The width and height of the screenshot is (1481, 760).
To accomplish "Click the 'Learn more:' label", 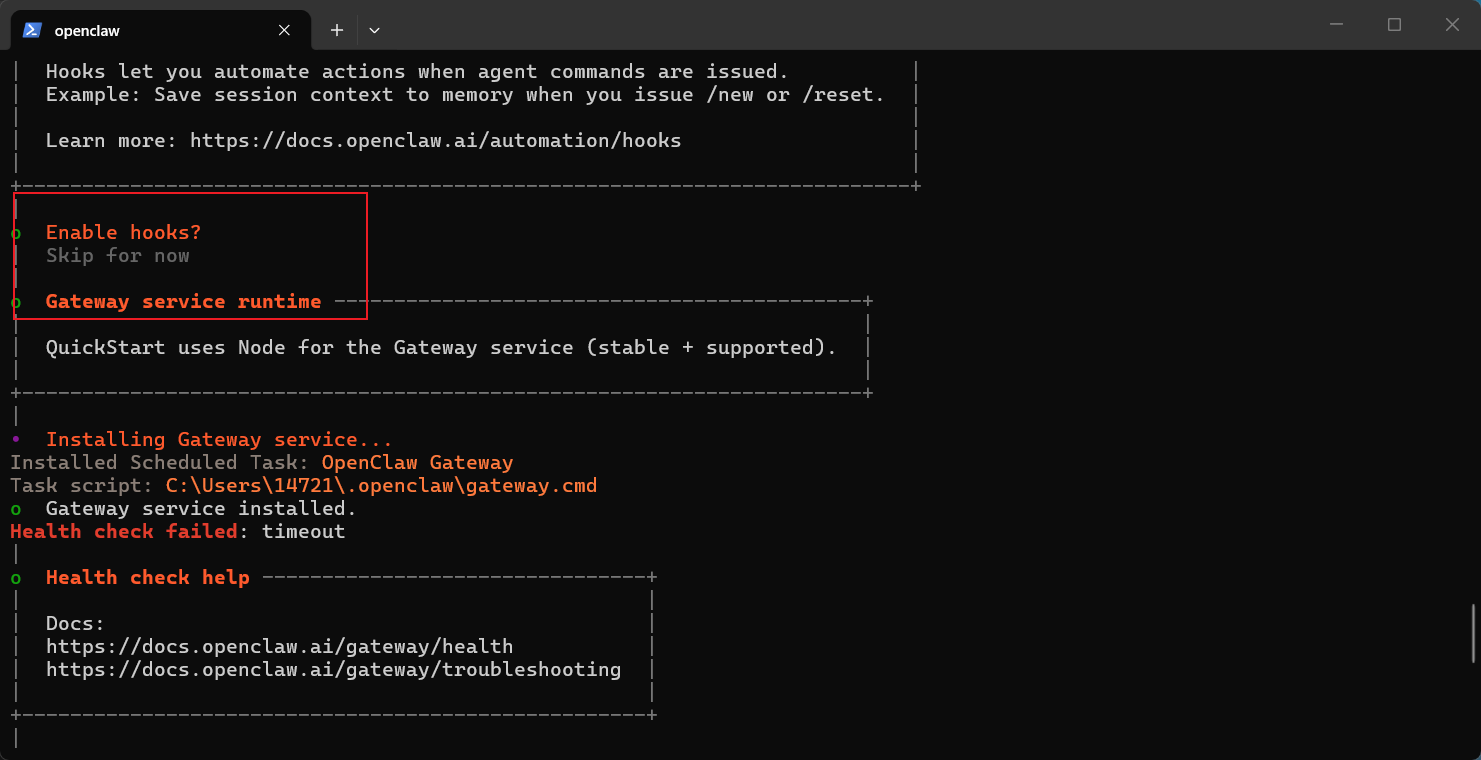I will [111, 140].
